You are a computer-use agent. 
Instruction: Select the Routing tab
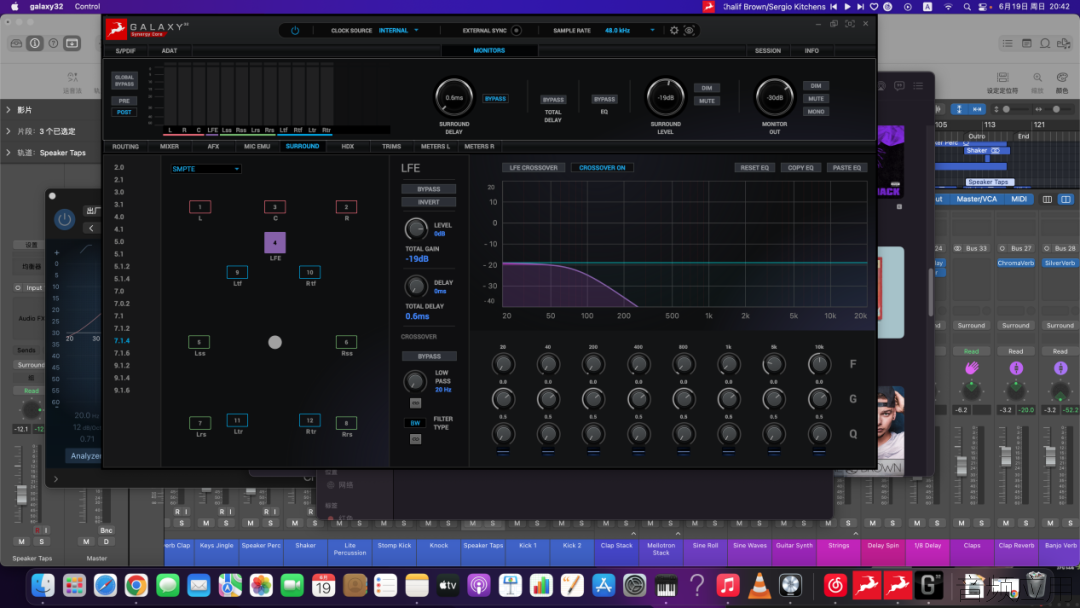click(125, 147)
